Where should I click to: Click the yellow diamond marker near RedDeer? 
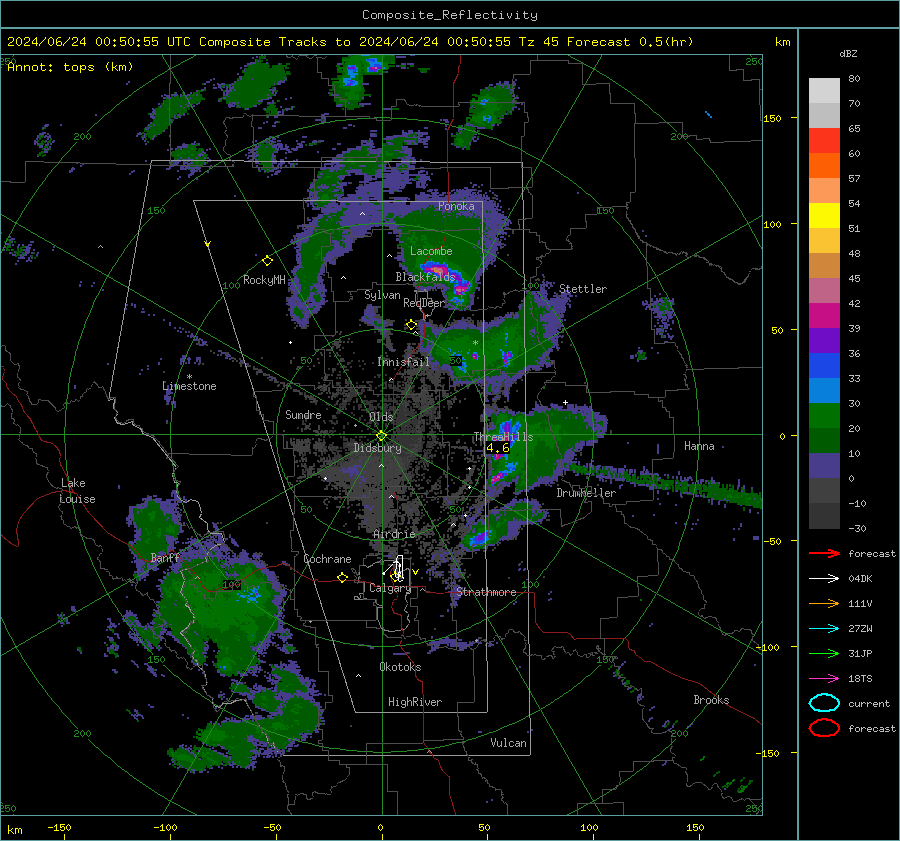[x=411, y=325]
